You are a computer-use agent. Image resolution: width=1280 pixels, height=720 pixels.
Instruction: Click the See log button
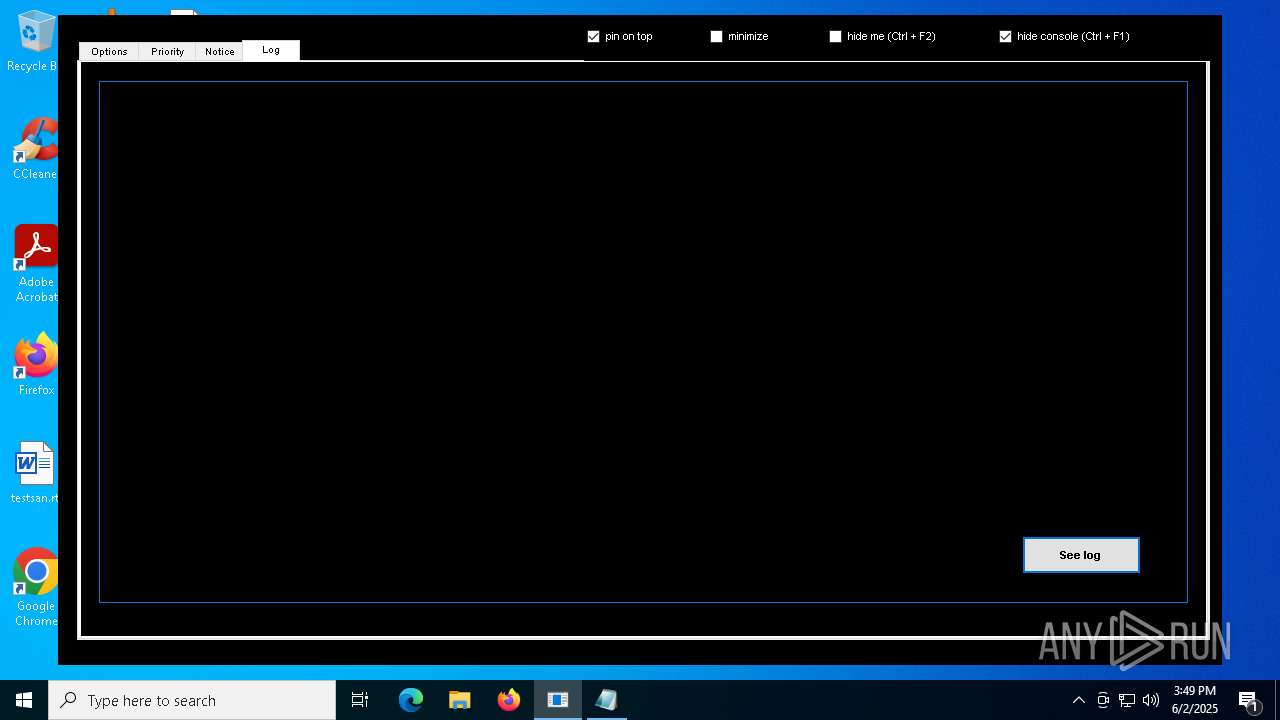(1081, 555)
